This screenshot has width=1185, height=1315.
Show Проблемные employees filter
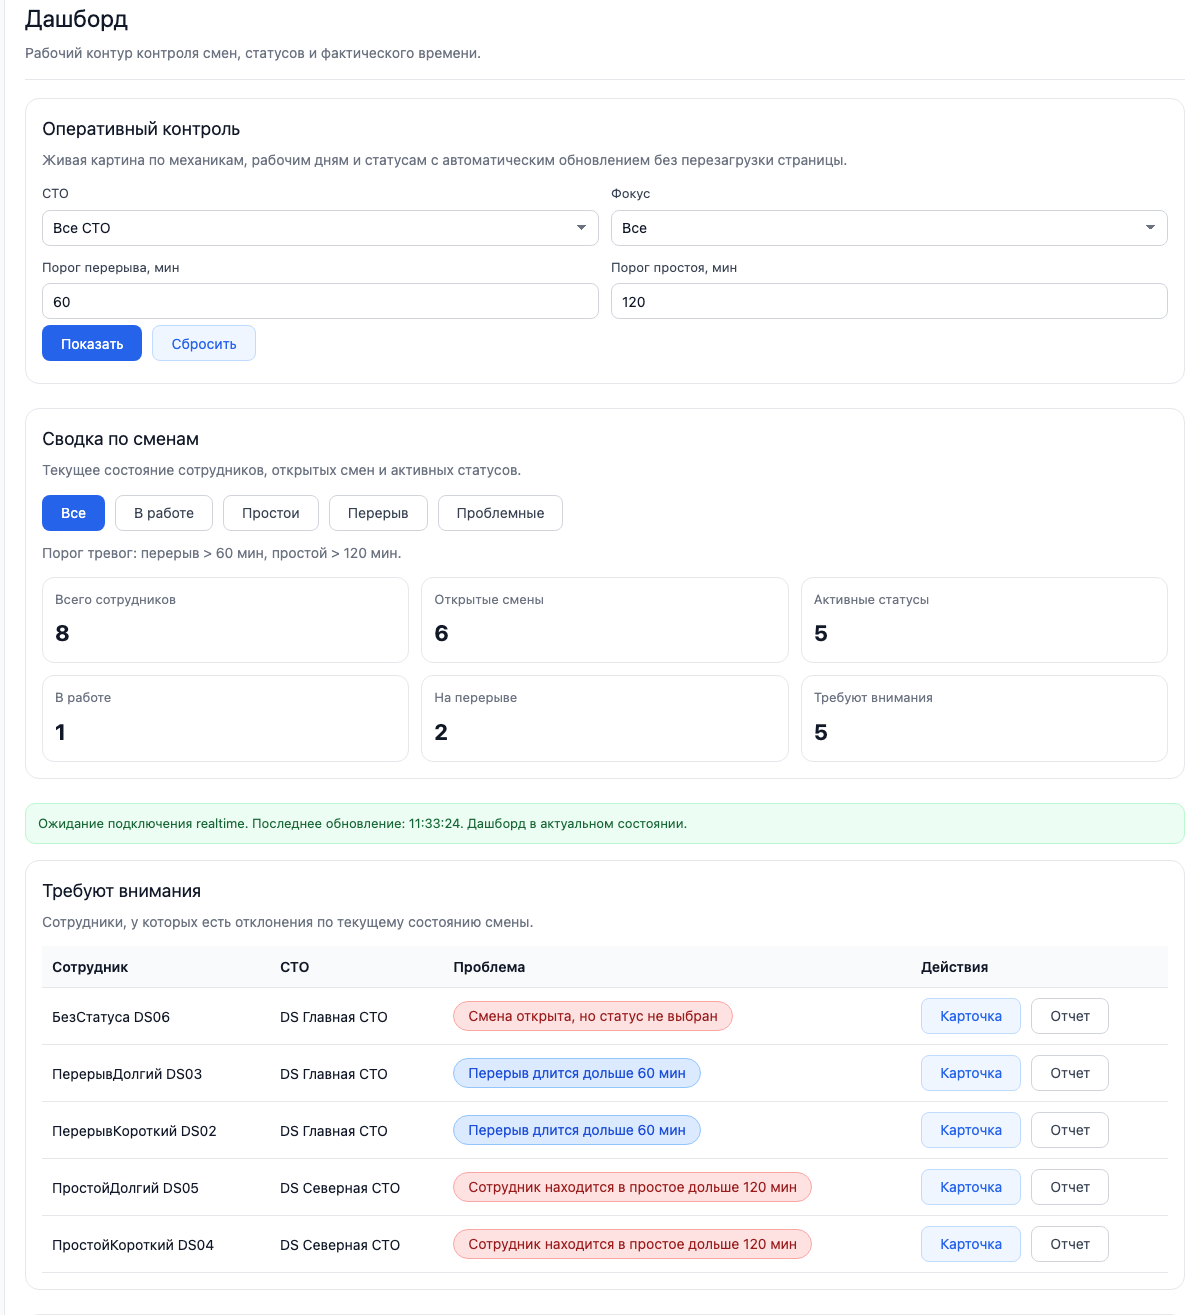[500, 513]
